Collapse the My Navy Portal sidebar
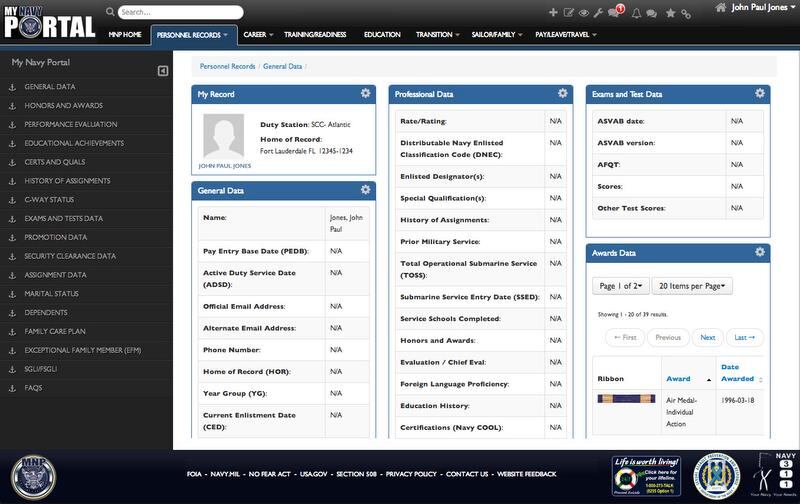 (163, 71)
